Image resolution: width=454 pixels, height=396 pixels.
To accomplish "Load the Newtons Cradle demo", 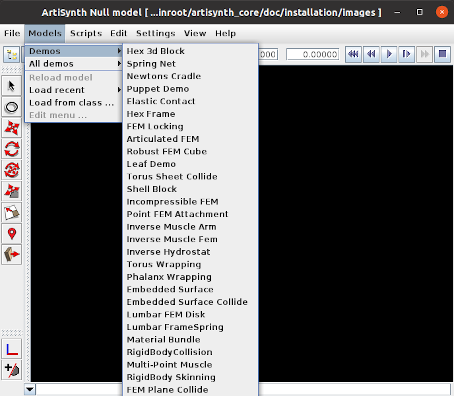I will point(191,76).
